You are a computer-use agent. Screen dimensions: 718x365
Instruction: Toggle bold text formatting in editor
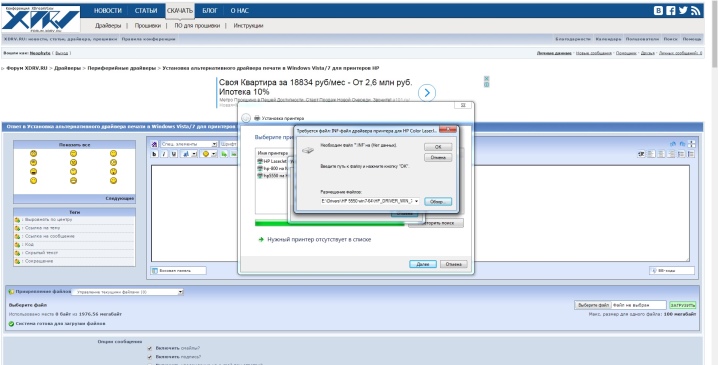pos(155,154)
